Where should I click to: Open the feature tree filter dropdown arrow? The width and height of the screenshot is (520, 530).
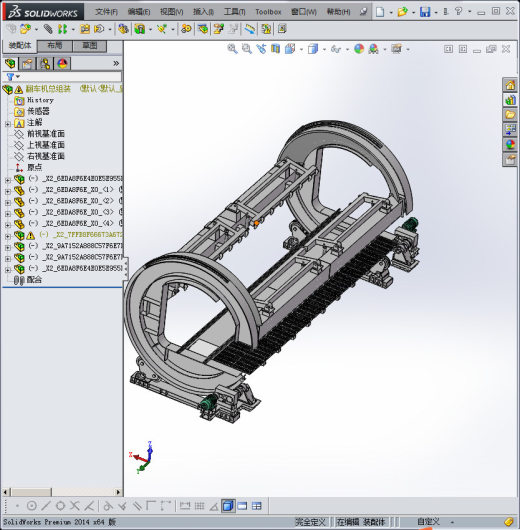click(18, 77)
